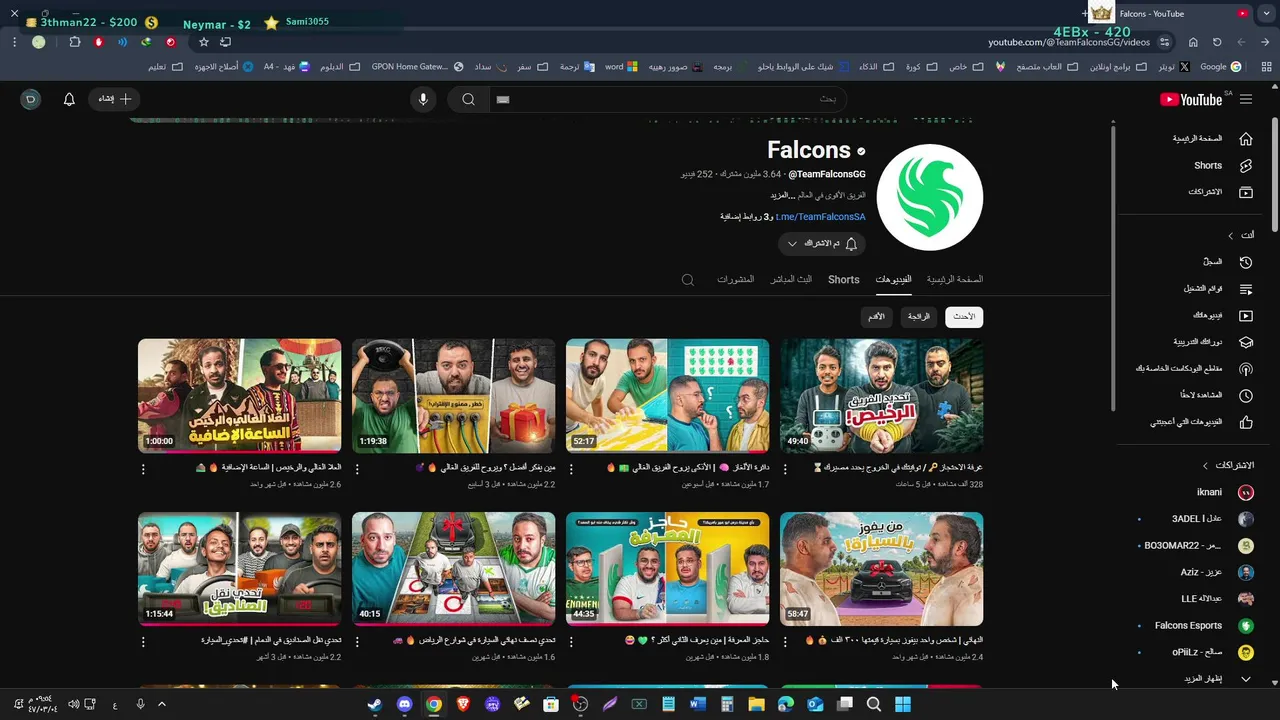This screenshot has width=1280, height=720.
Task: Select Latest (الأحدث) filter chip
Action: pos(964,317)
